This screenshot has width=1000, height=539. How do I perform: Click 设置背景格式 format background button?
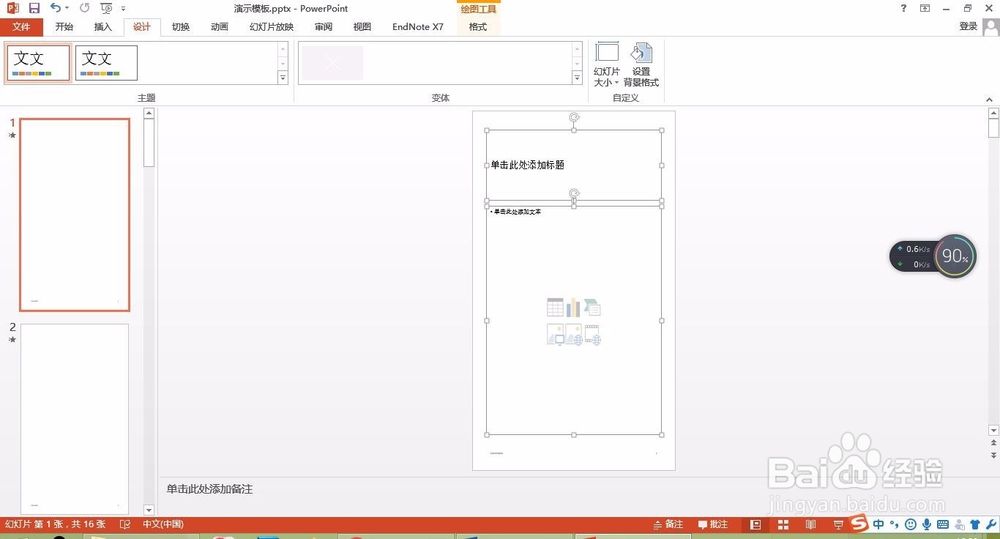point(641,64)
